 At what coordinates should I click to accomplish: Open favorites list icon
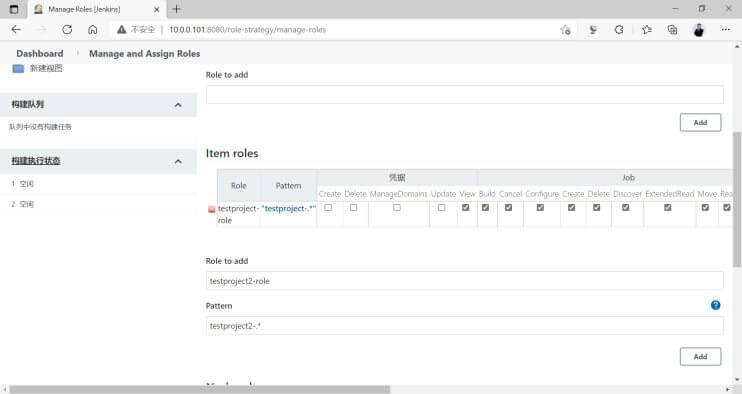pyautogui.click(x=647, y=30)
